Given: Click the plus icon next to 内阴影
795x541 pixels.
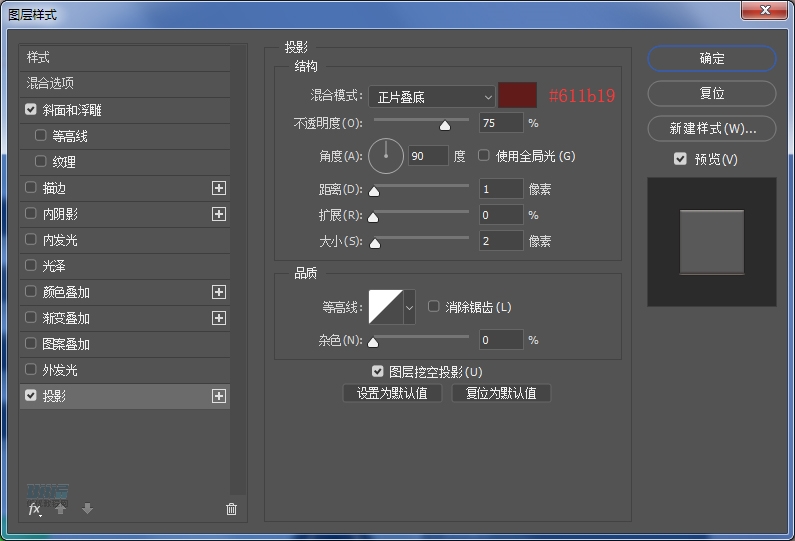Looking at the screenshot, I should 219,214.
